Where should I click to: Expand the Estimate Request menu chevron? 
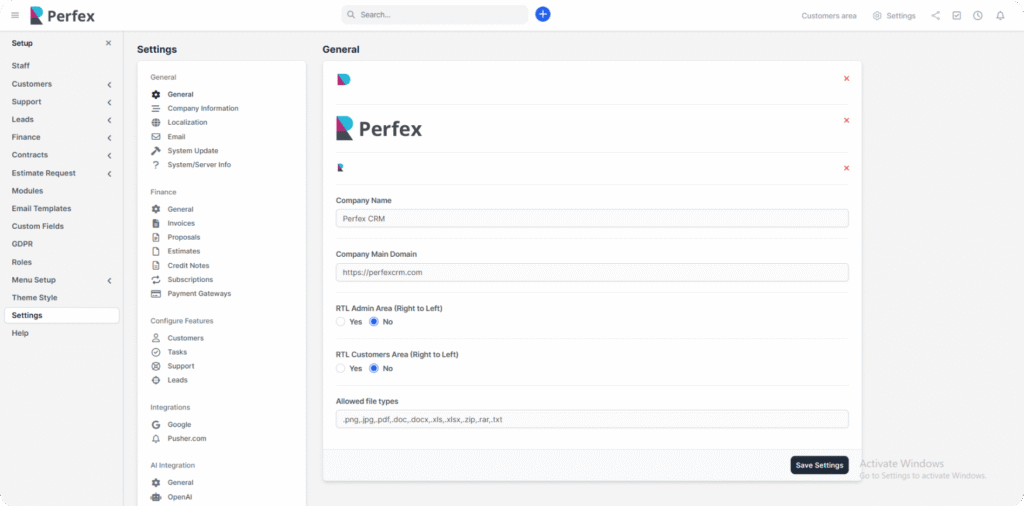click(109, 174)
